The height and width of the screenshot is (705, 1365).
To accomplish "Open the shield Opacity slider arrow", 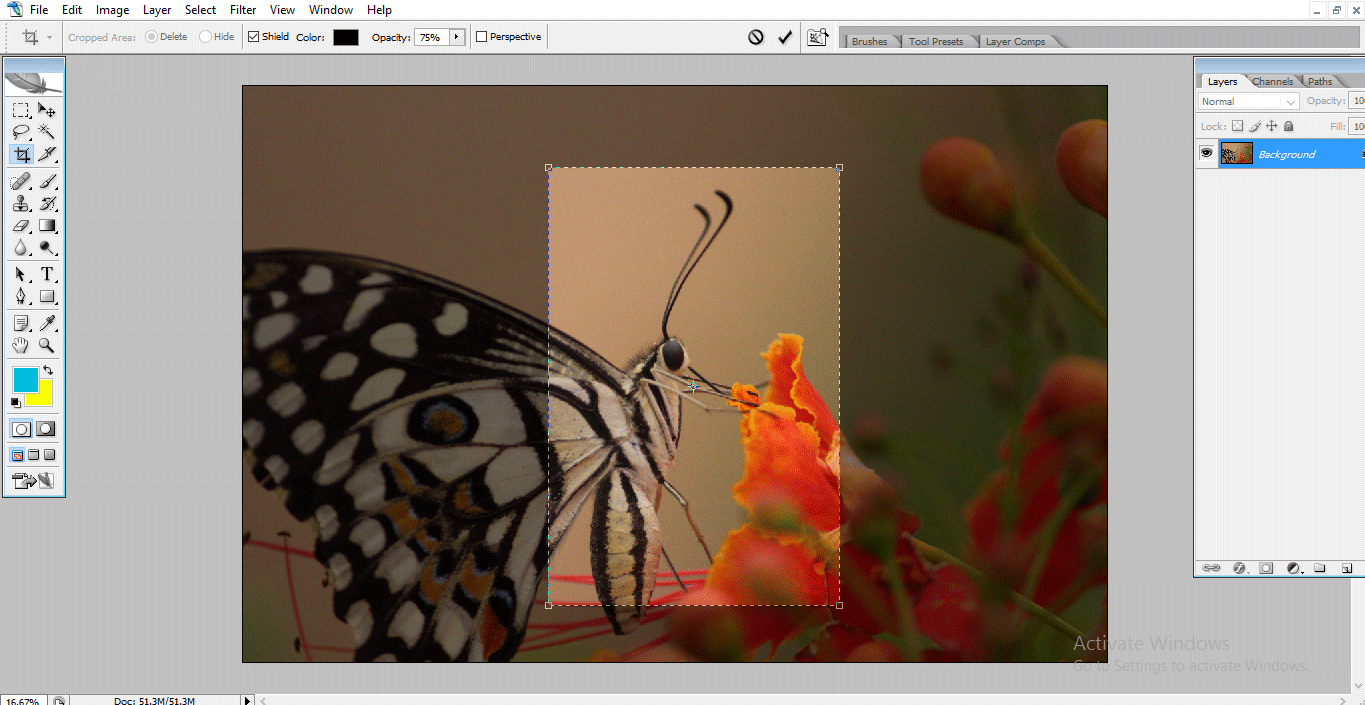I will (457, 37).
